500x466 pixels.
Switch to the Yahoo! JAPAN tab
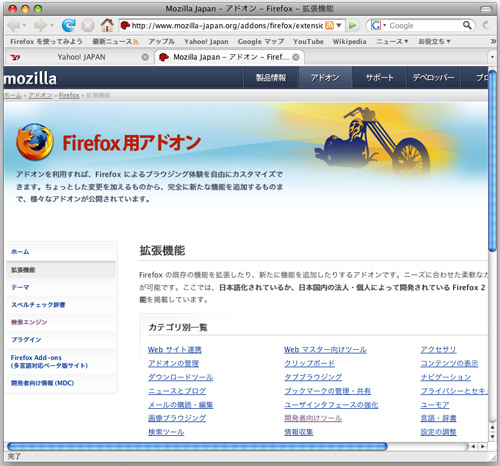pyautogui.click(x=79, y=57)
